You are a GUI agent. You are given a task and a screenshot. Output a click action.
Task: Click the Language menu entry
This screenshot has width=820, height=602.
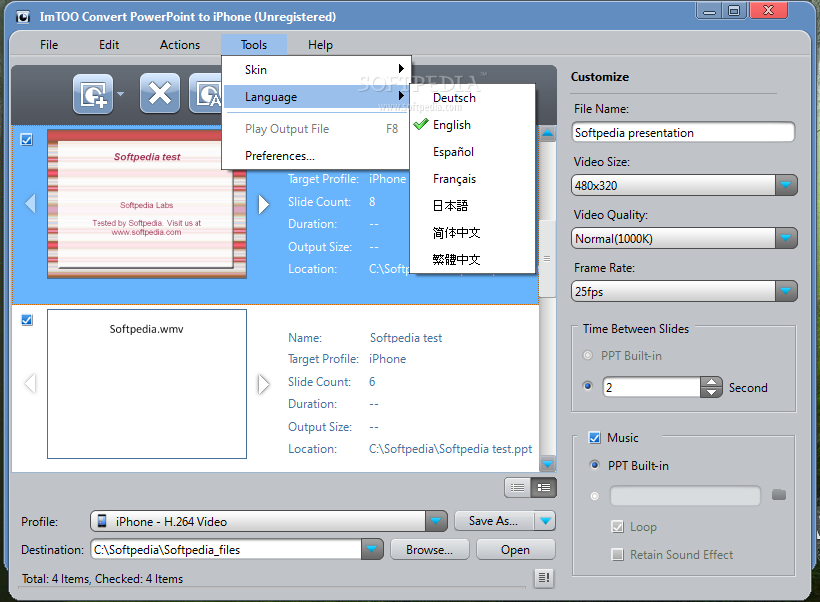[x=316, y=97]
